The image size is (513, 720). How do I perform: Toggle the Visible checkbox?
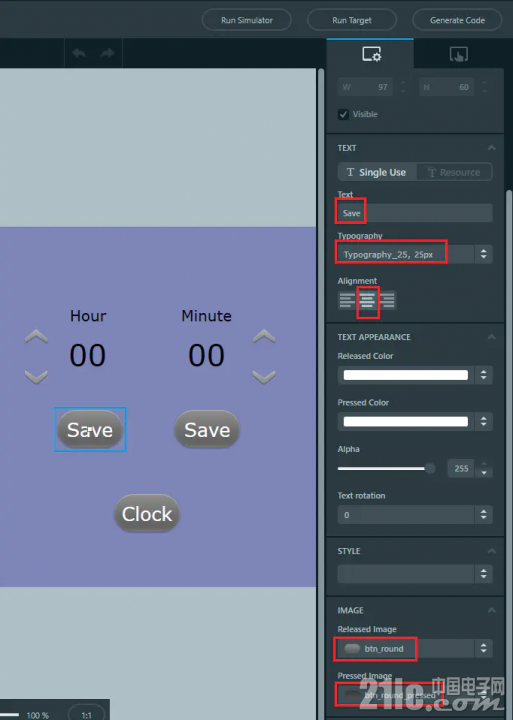[x=343, y=114]
